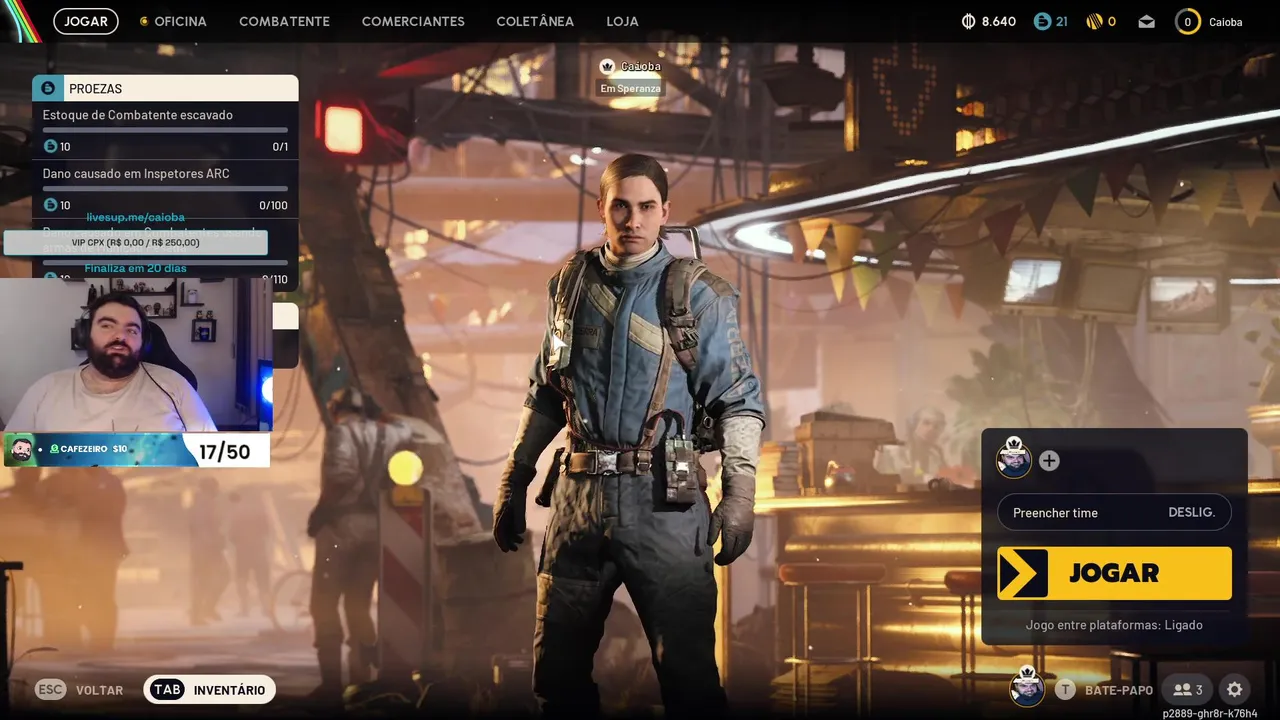Open BATE-PAPO chat
This screenshot has height=720, width=1280.
[1119, 690]
